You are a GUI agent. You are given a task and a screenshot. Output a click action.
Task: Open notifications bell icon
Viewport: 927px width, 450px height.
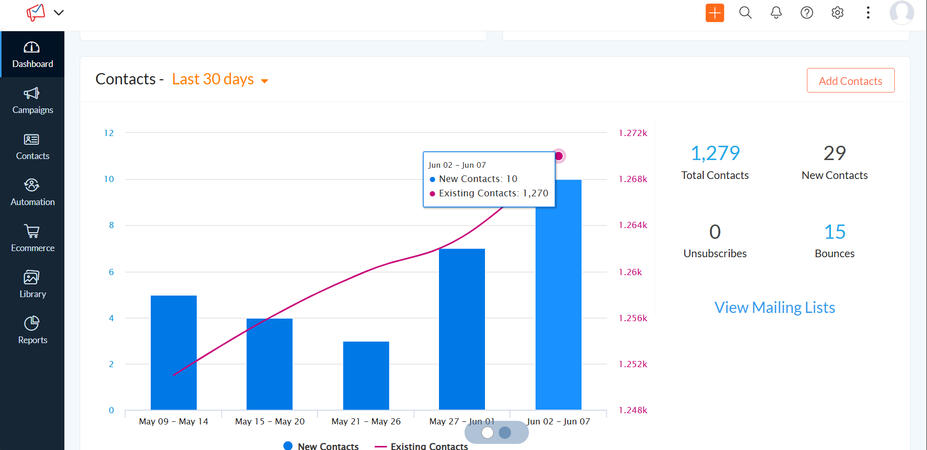pyautogui.click(x=776, y=13)
